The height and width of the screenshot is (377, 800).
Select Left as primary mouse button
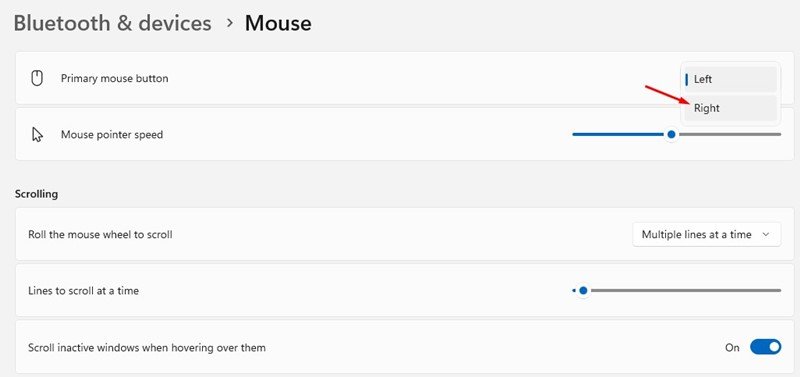tap(730, 80)
